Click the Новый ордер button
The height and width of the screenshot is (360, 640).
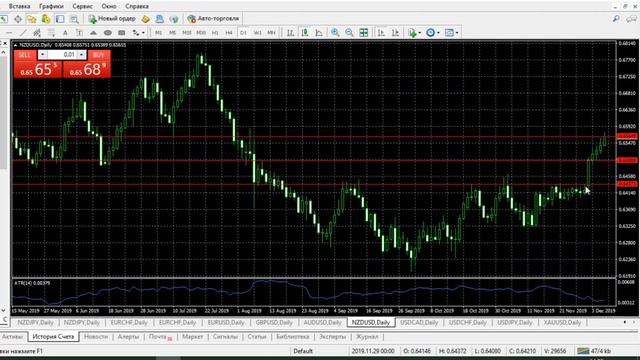(112, 18)
